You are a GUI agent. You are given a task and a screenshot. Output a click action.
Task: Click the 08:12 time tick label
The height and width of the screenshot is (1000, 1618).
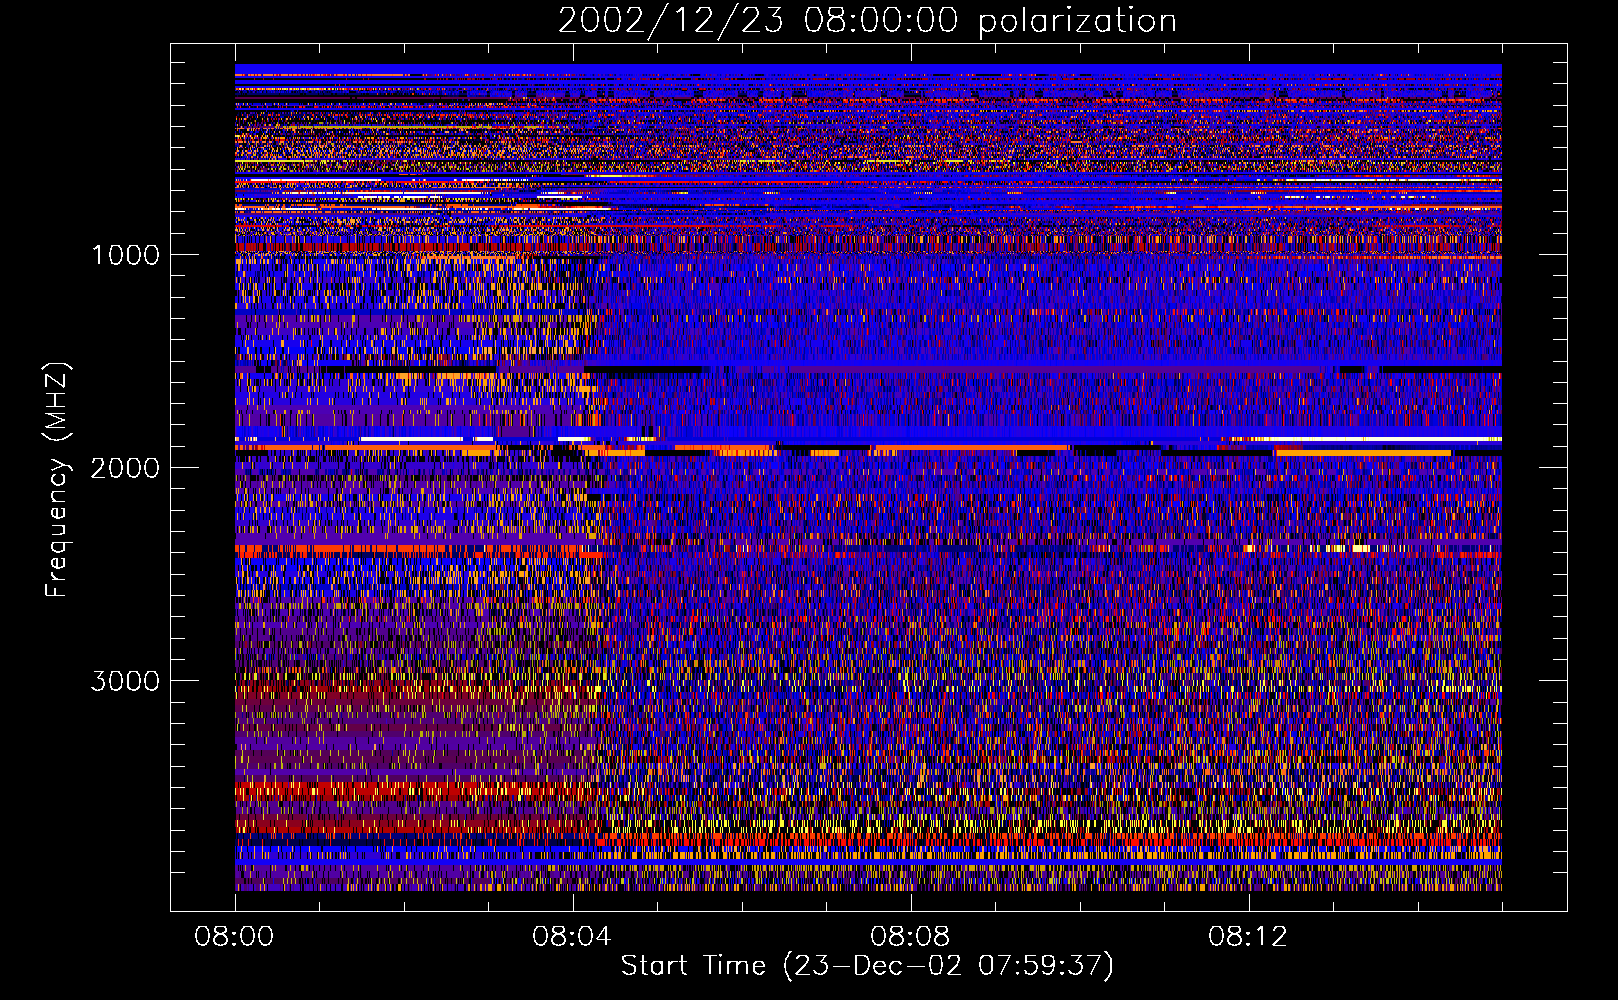click(x=1248, y=937)
